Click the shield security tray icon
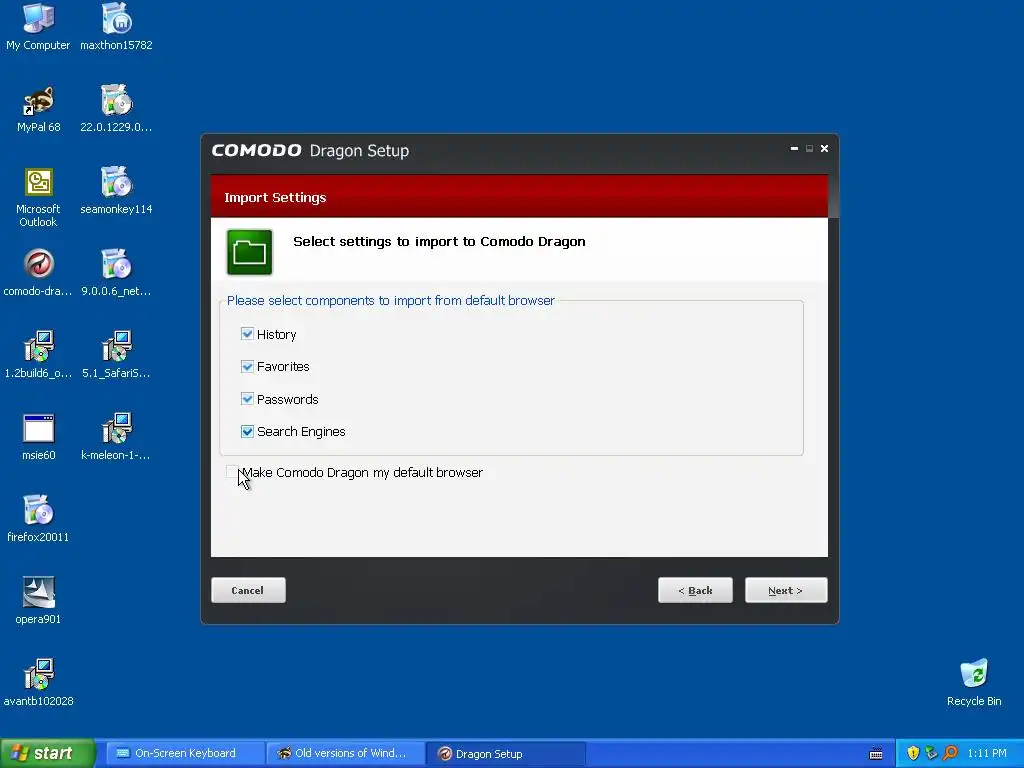Image resolution: width=1024 pixels, height=768 pixels. point(913,753)
